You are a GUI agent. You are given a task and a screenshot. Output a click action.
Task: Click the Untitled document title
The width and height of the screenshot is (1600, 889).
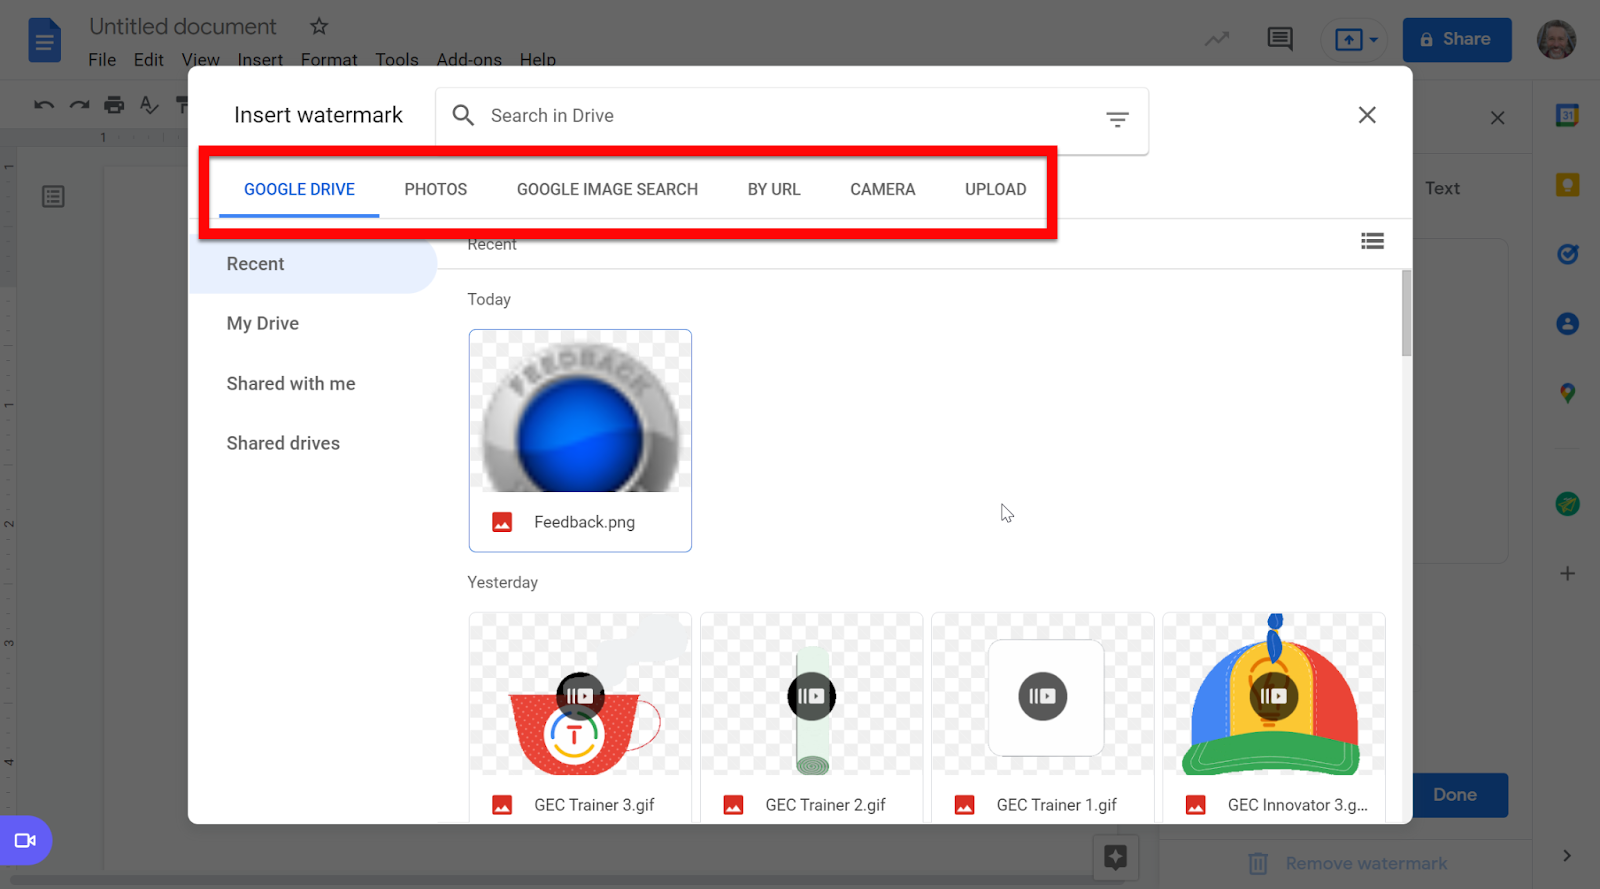(183, 26)
